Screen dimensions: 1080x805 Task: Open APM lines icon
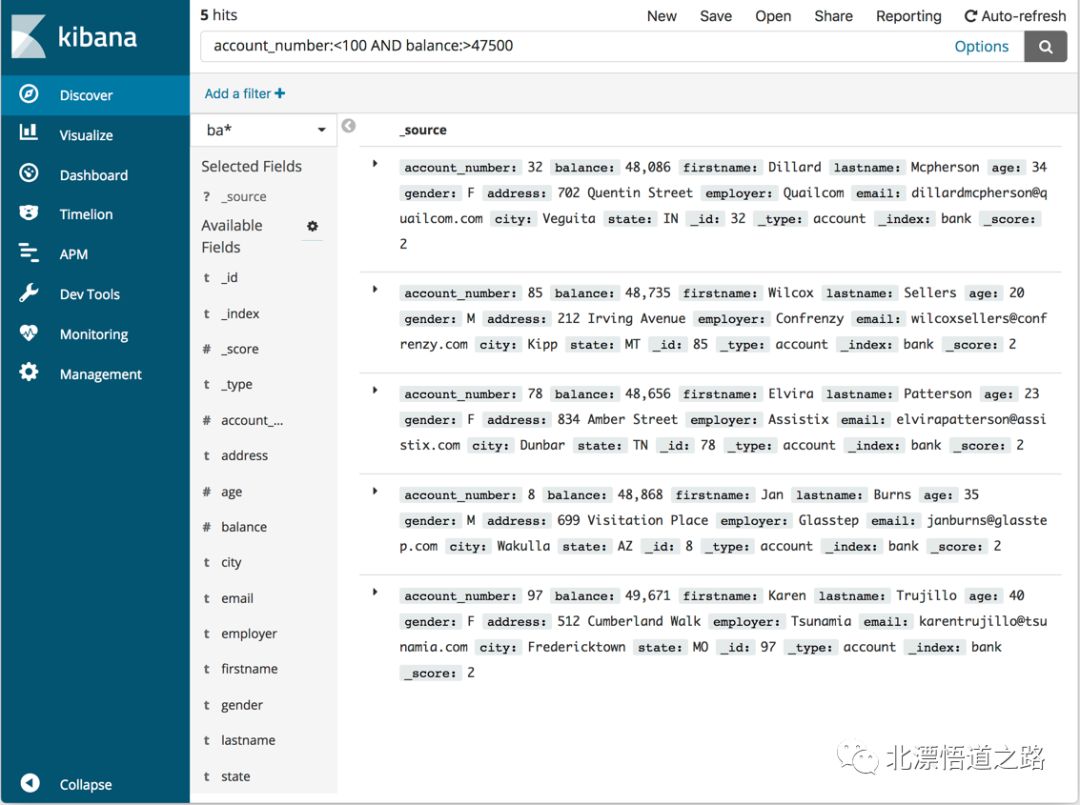click(x=28, y=253)
